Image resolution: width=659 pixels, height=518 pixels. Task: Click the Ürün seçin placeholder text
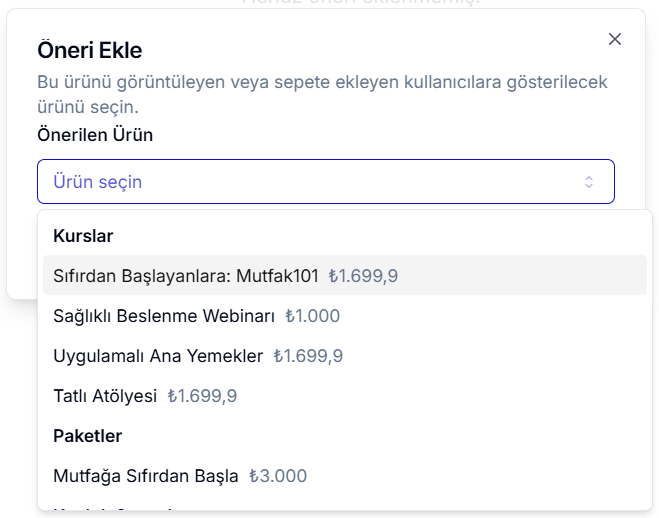click(98, 182)
